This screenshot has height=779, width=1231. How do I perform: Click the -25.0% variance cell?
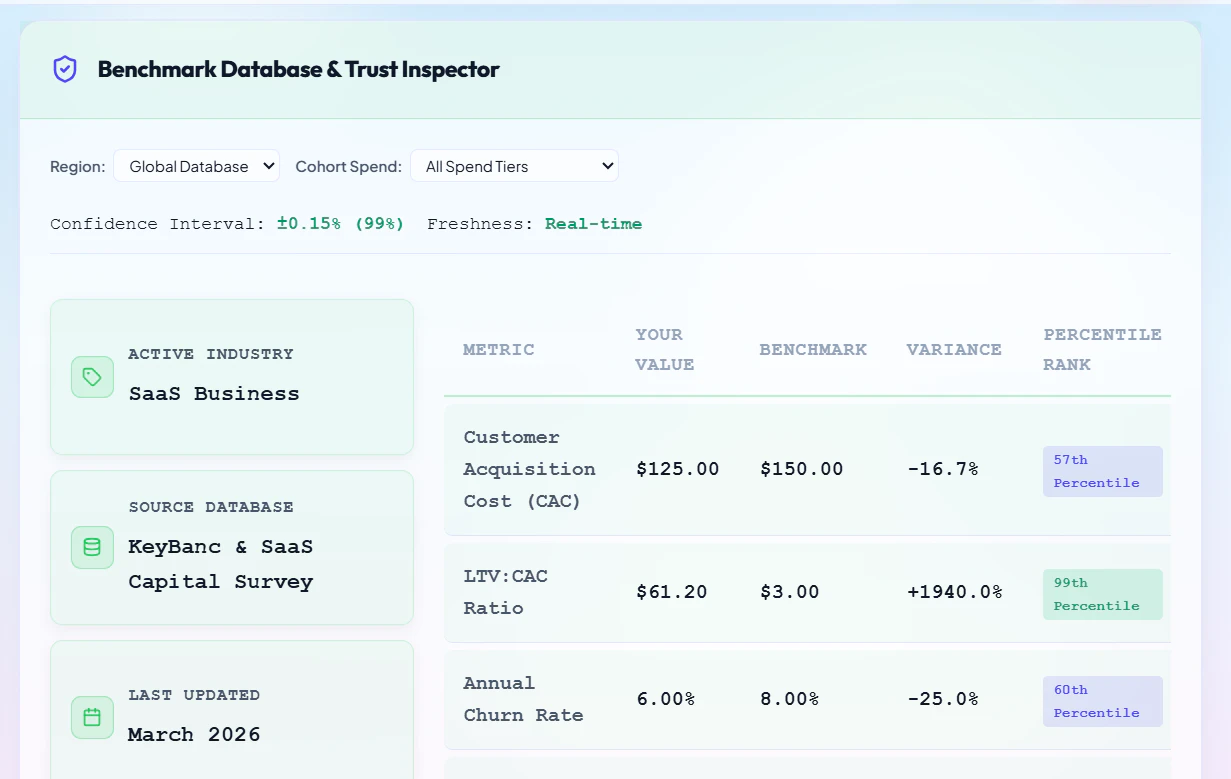click(942, 699)
